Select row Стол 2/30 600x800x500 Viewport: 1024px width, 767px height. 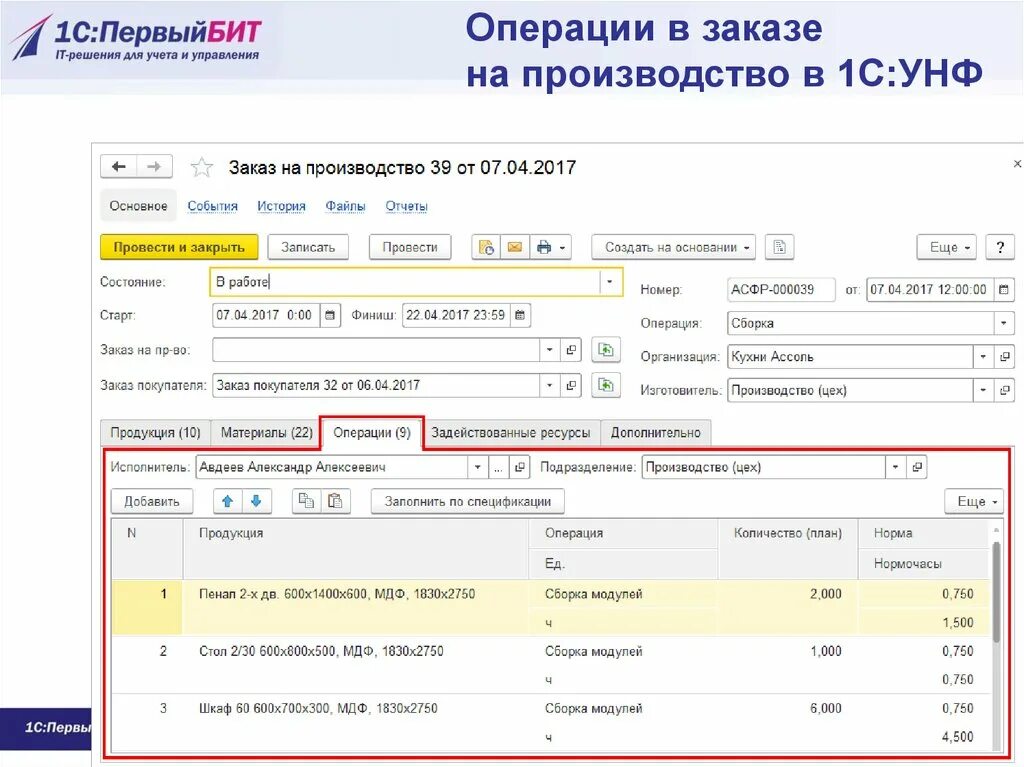tap(551, 665)
